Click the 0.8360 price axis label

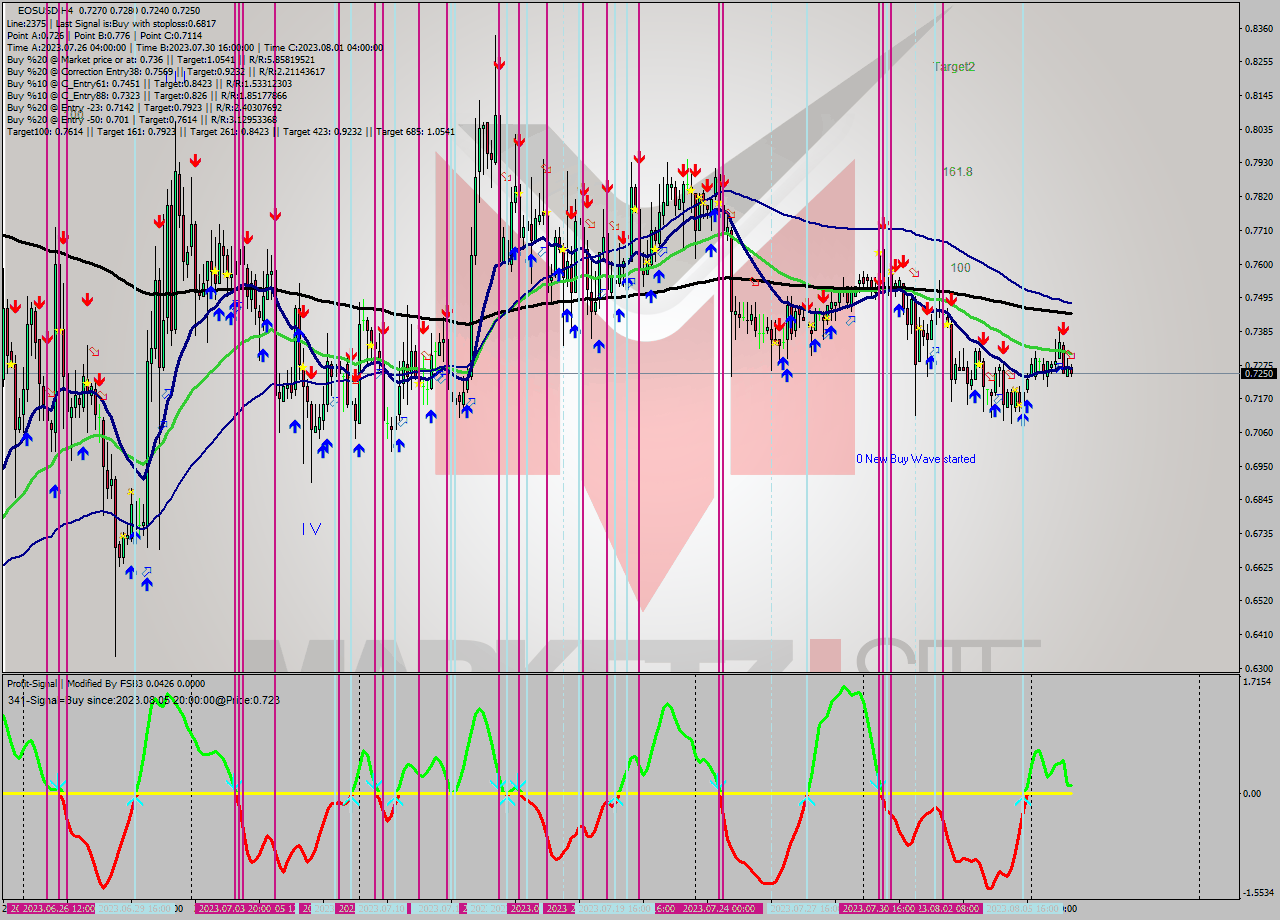coord(1258,28)
